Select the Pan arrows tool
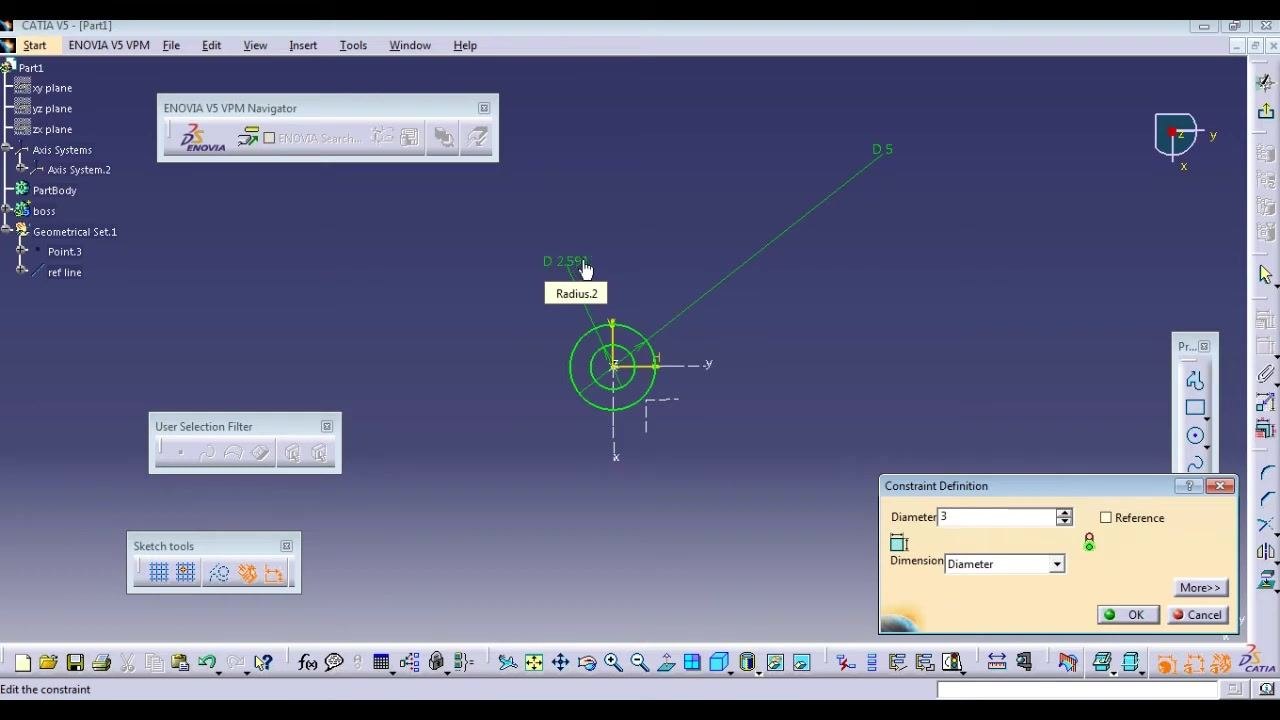Image resolution: width=1280 pixels, height=720 pixels. coord(560,662)
